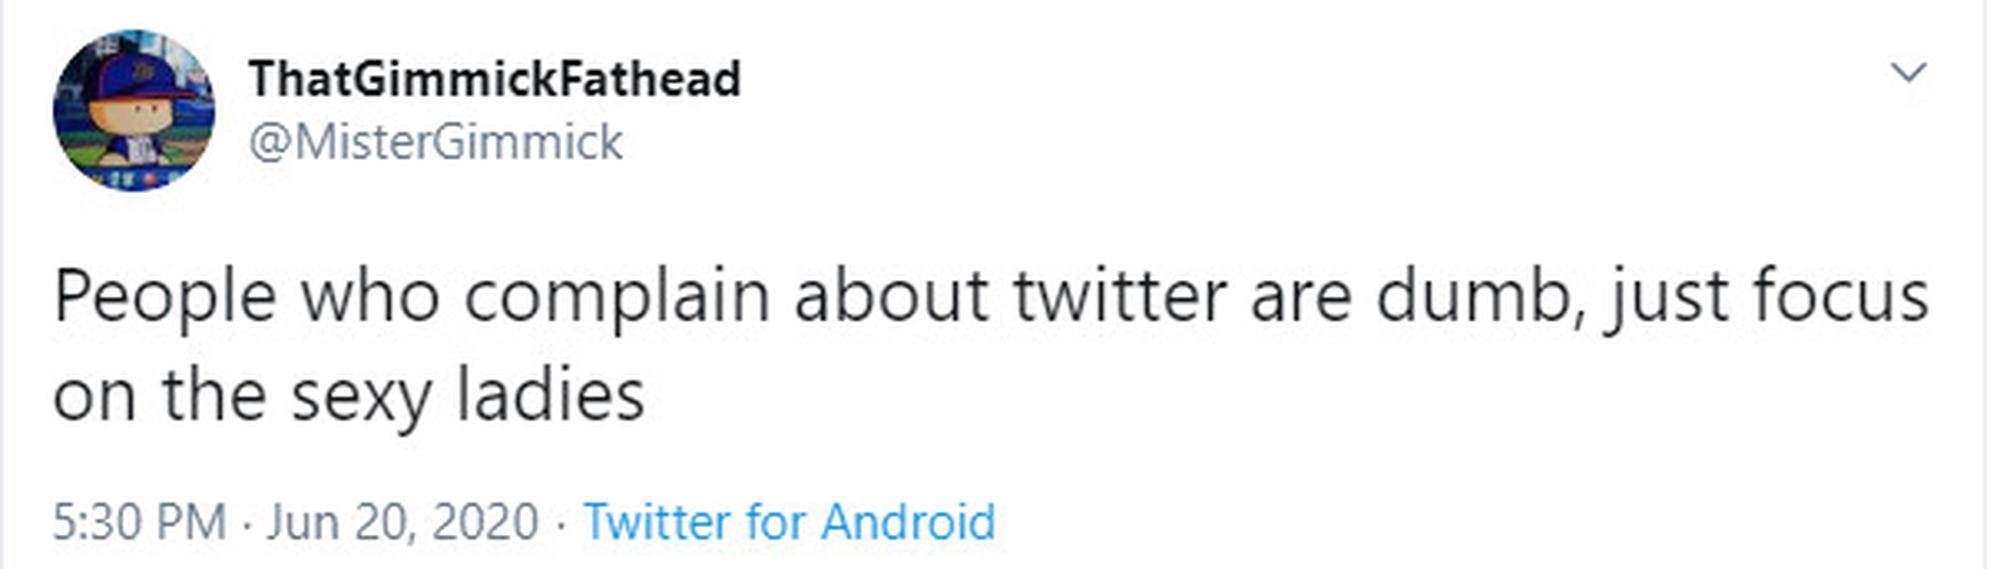Open the tweet options chevron menu
The image size is (2000, 569).
click(1908, 73)
